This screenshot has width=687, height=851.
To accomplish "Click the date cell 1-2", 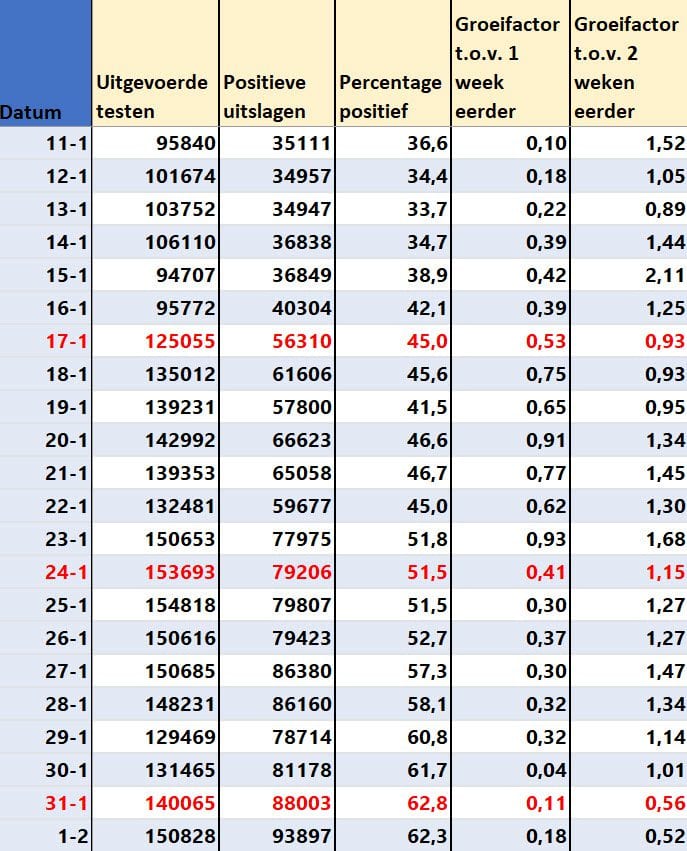I will point(46,836).
